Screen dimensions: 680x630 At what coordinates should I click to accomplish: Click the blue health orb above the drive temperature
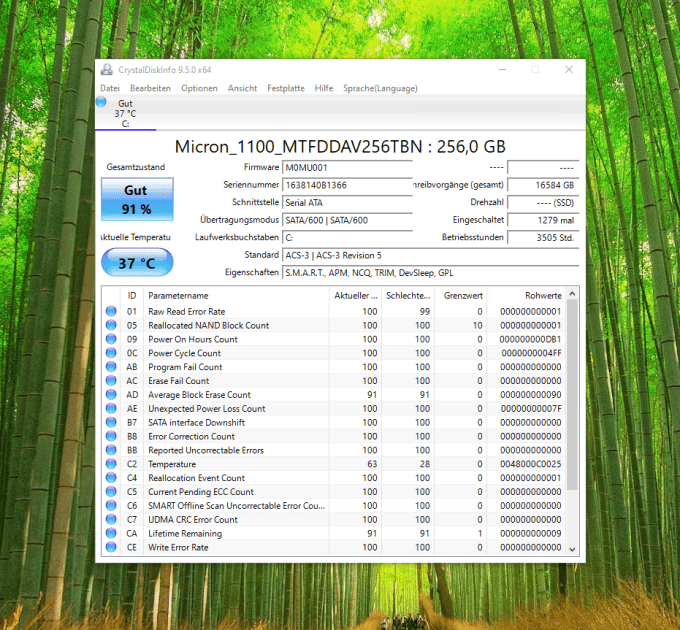(x=102, y=102)
